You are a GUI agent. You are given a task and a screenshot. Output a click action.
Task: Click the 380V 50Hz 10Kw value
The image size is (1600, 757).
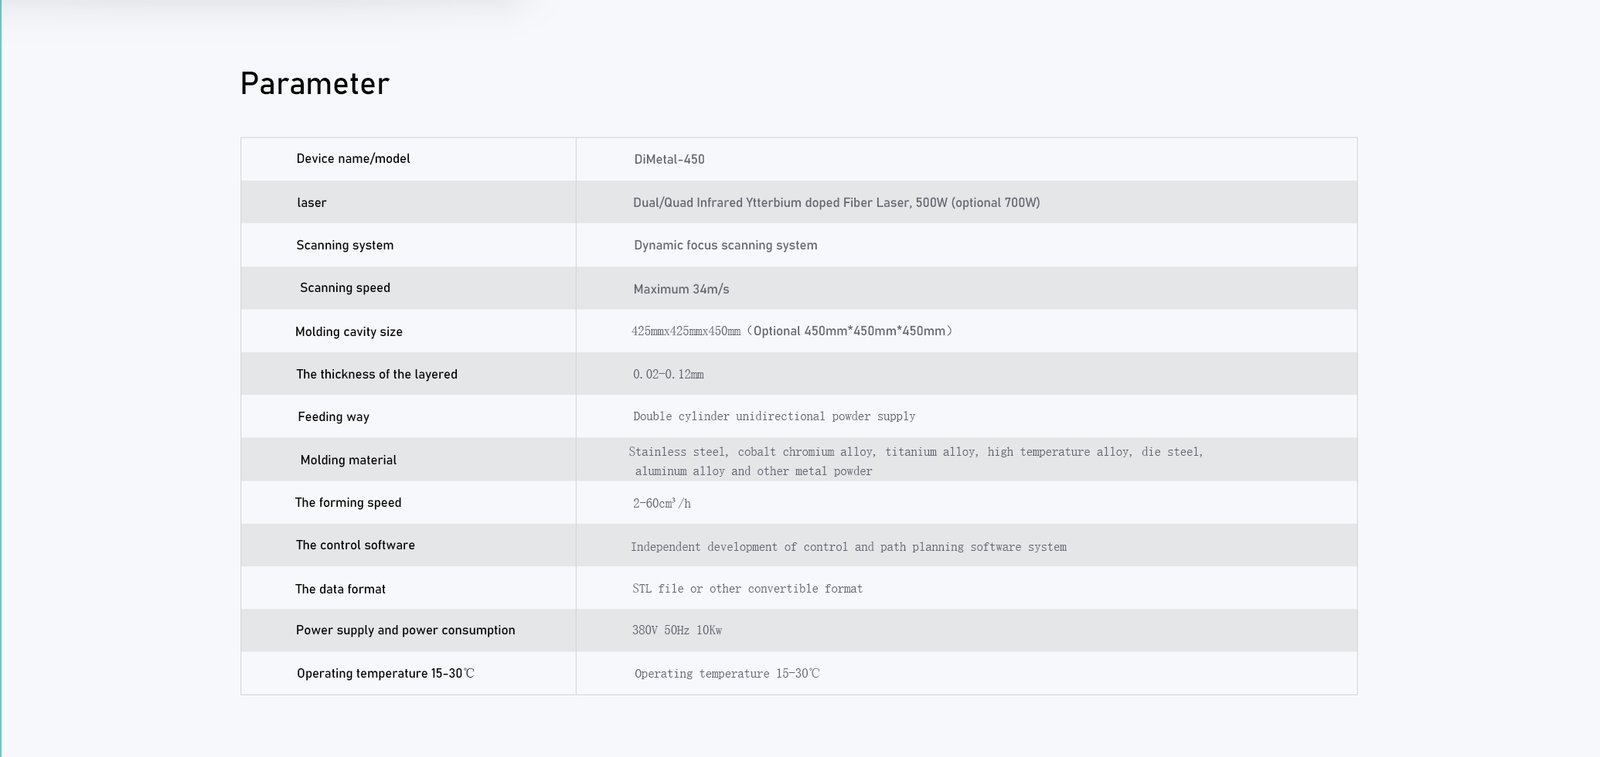(677, 631)
